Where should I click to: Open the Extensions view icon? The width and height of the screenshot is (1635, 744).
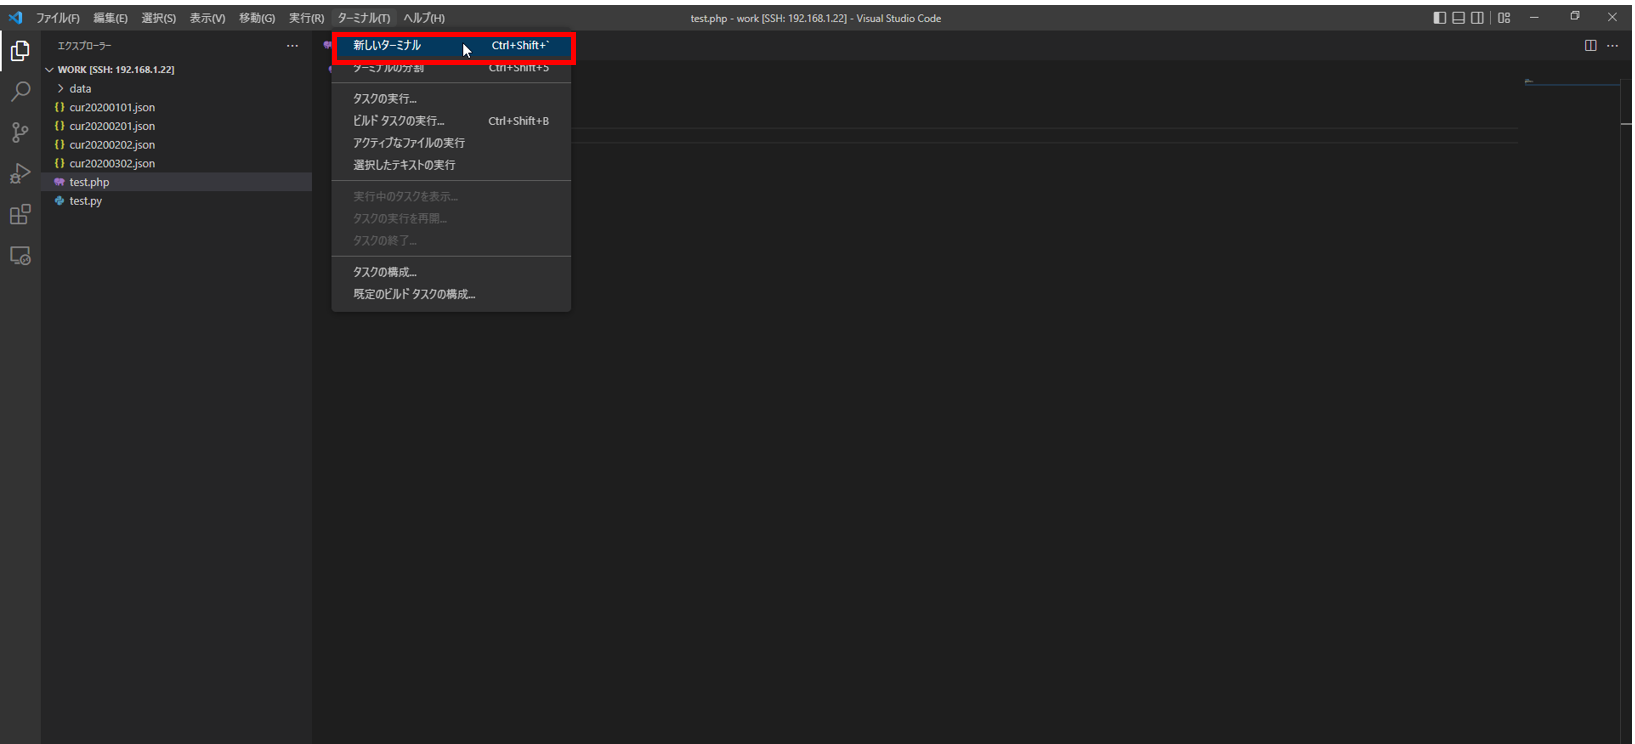pos(20,215)
